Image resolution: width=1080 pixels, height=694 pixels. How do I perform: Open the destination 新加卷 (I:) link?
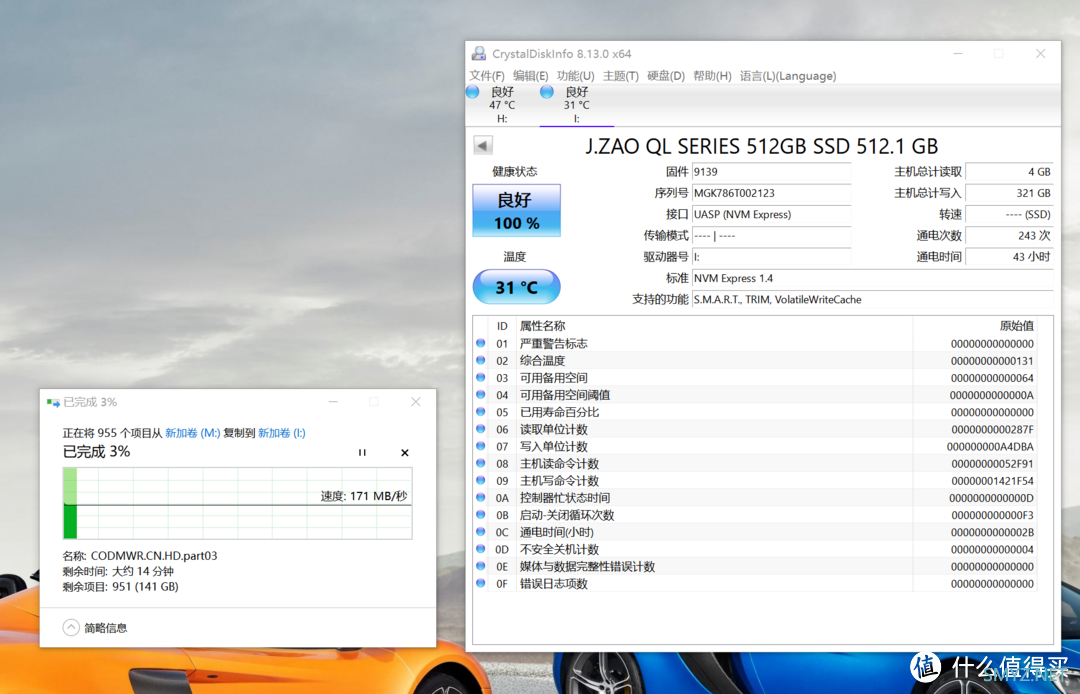click(x=282, y=433)
